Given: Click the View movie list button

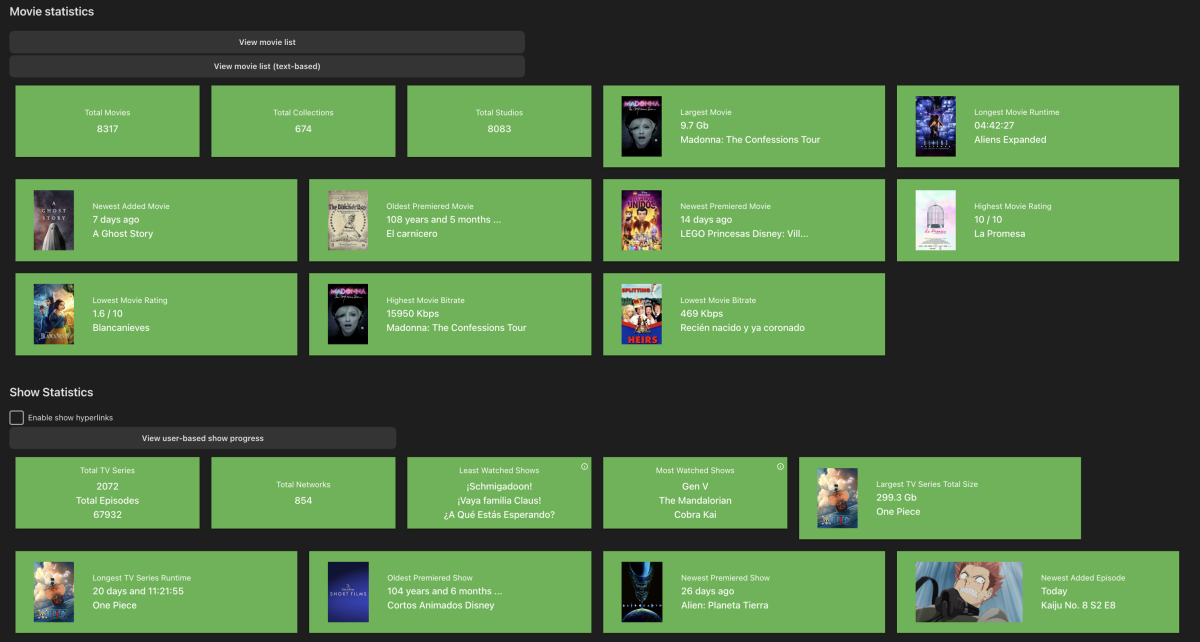Looking at the screenshot, I should click(x=267, y=42).
